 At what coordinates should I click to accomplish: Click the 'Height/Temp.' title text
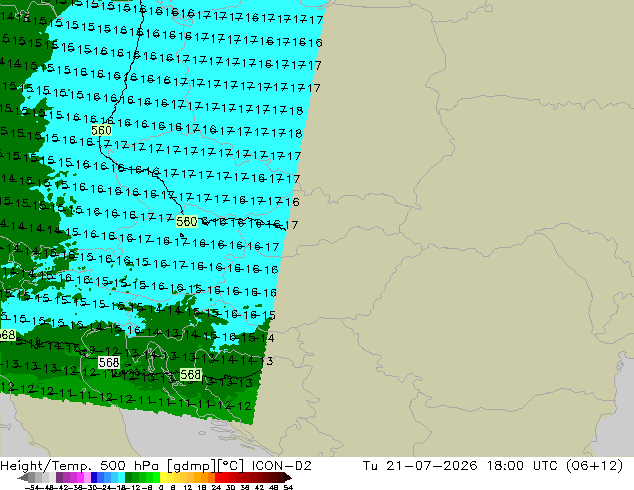click(45, 466)
